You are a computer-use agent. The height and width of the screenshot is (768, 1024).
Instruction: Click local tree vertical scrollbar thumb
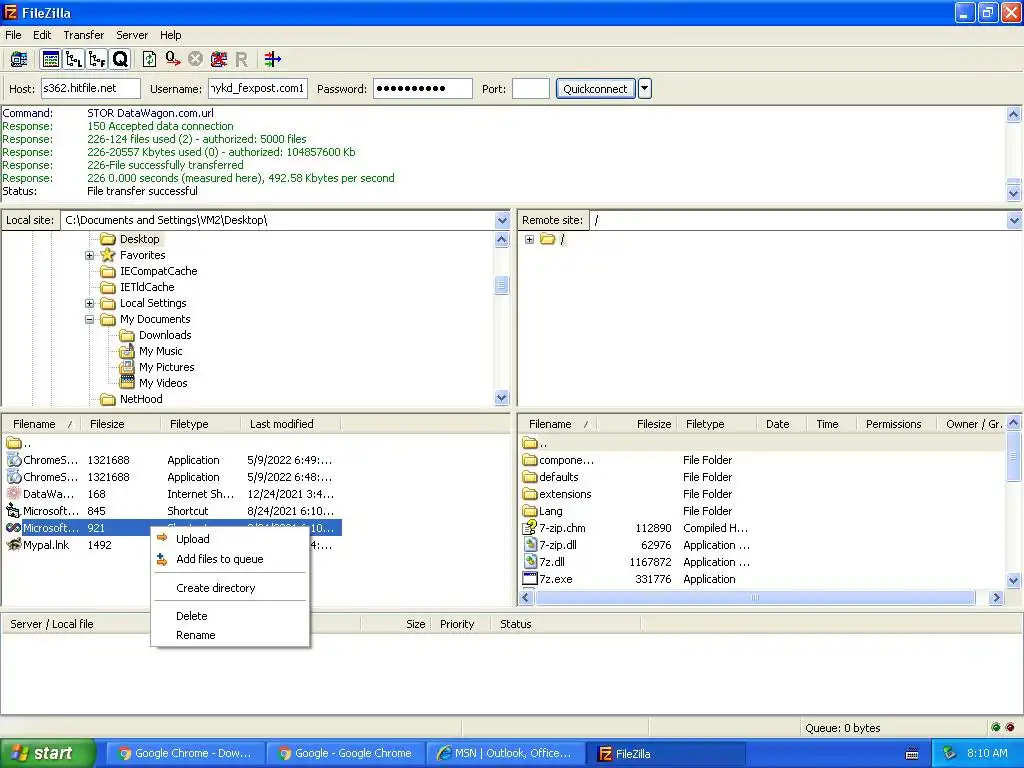pyautogui.click(x=502, y=285)
